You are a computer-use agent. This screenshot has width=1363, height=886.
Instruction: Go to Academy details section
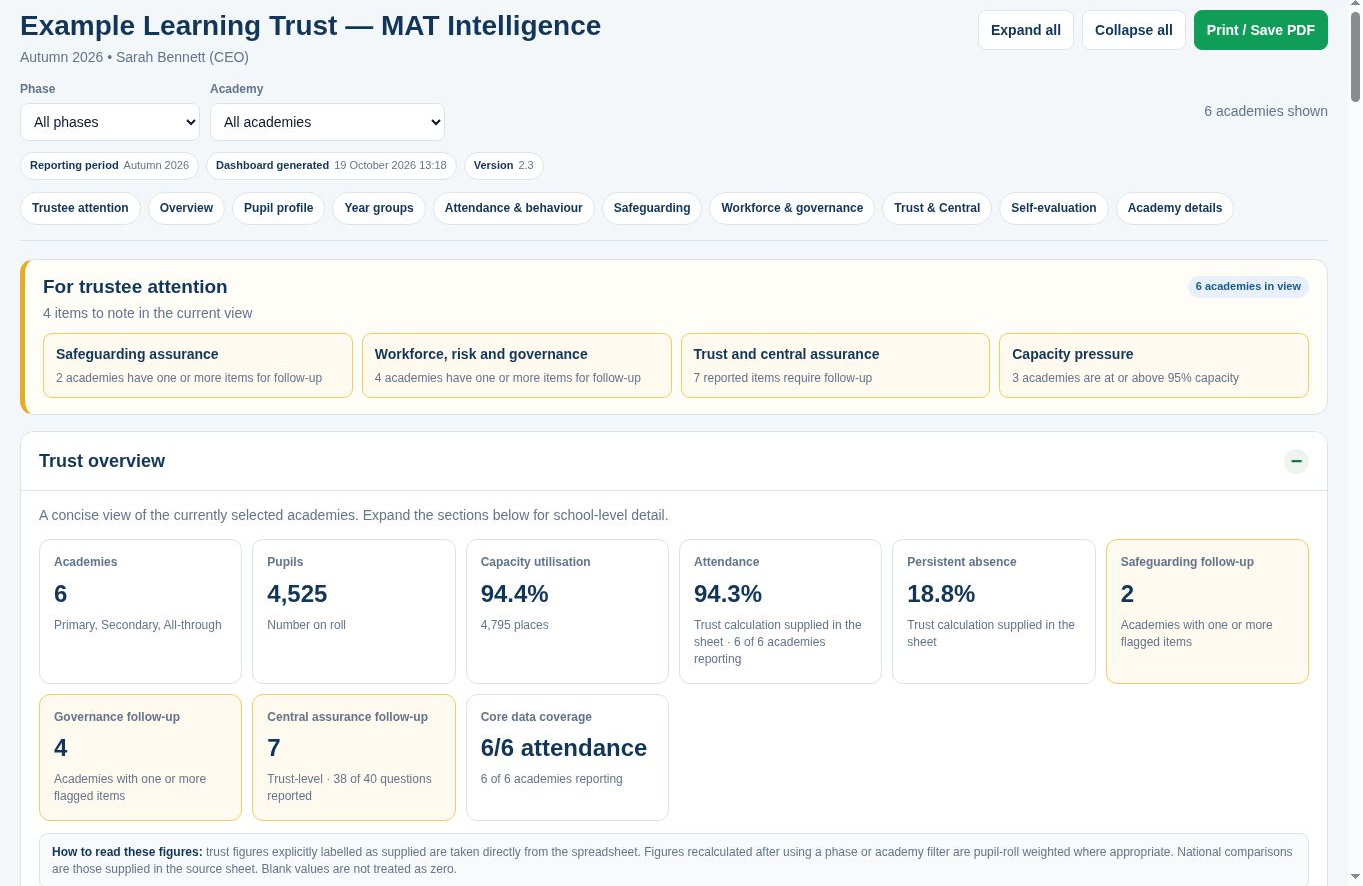[x=1175, y=208]
